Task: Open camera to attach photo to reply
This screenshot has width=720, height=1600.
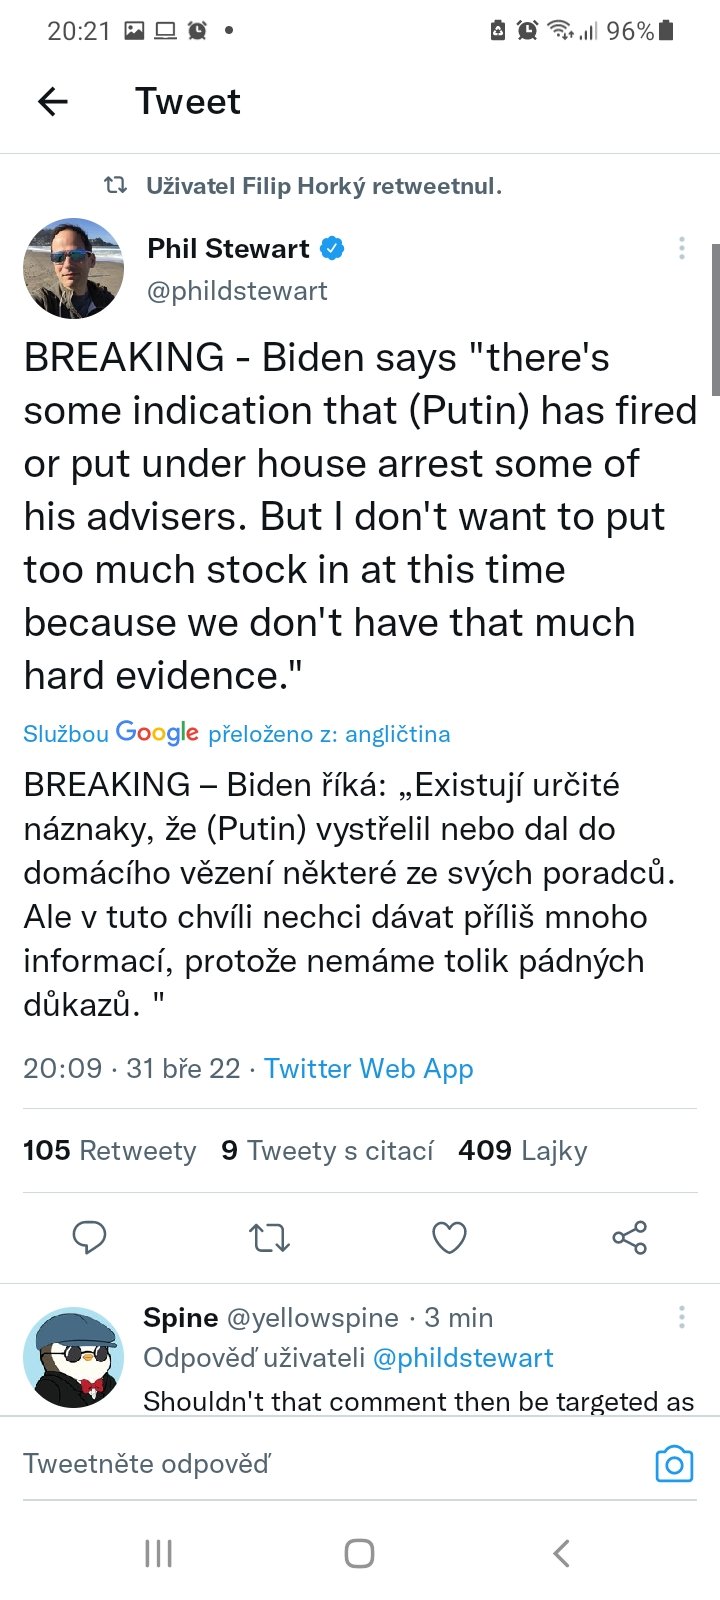Action: pos(674,1464)
